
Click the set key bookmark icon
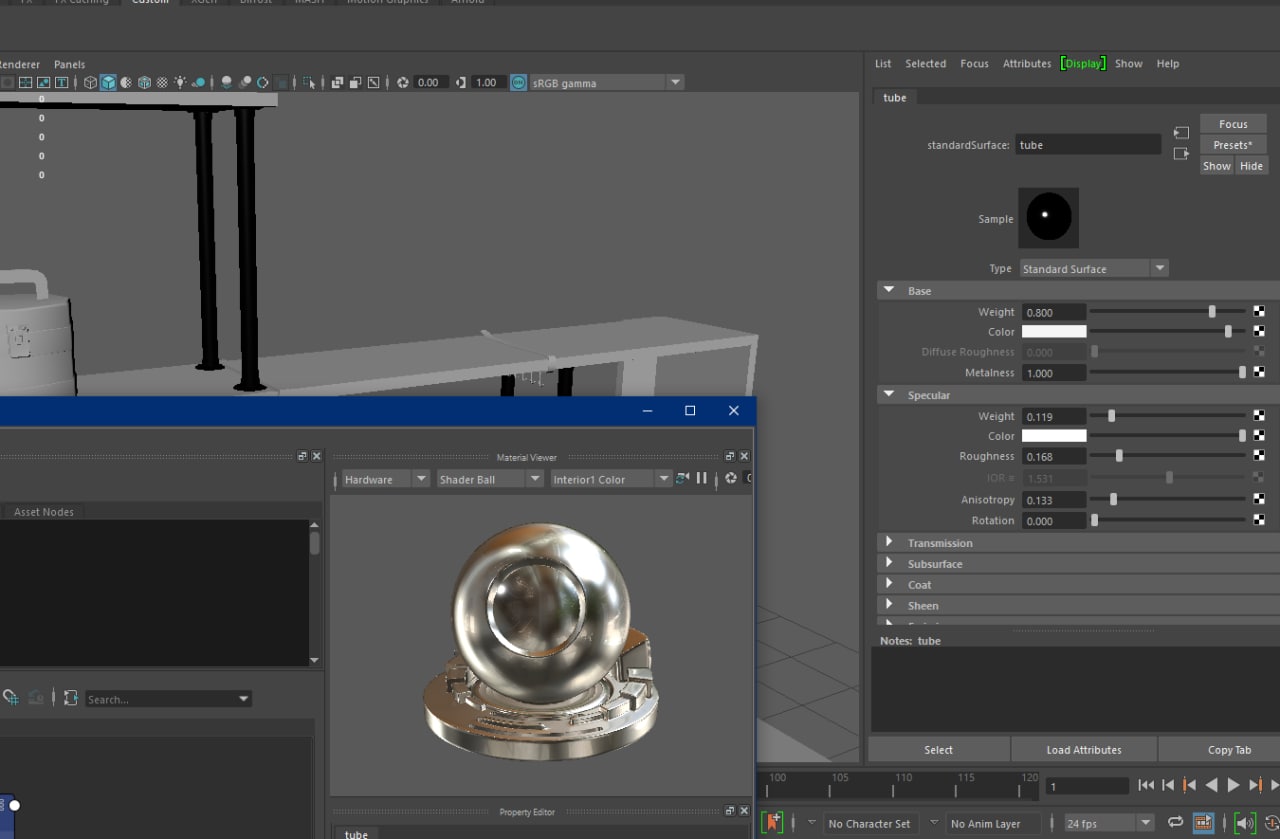pyautogui.click(x=772, y=823)
